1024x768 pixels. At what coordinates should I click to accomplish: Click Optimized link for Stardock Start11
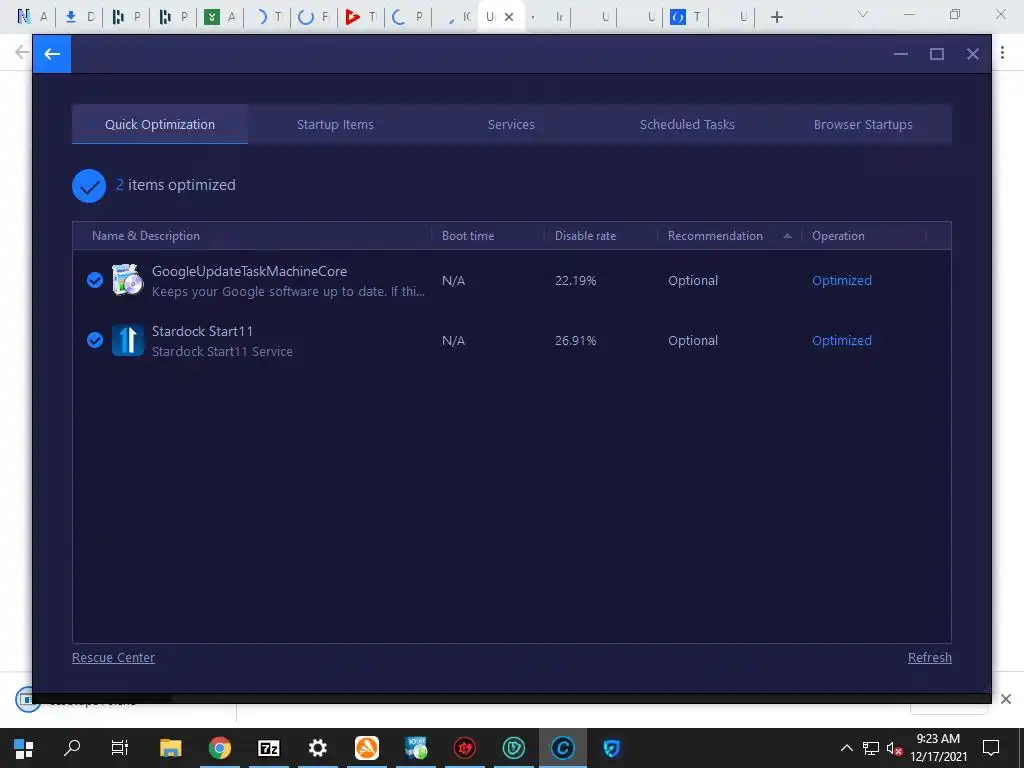coord(842,340)
